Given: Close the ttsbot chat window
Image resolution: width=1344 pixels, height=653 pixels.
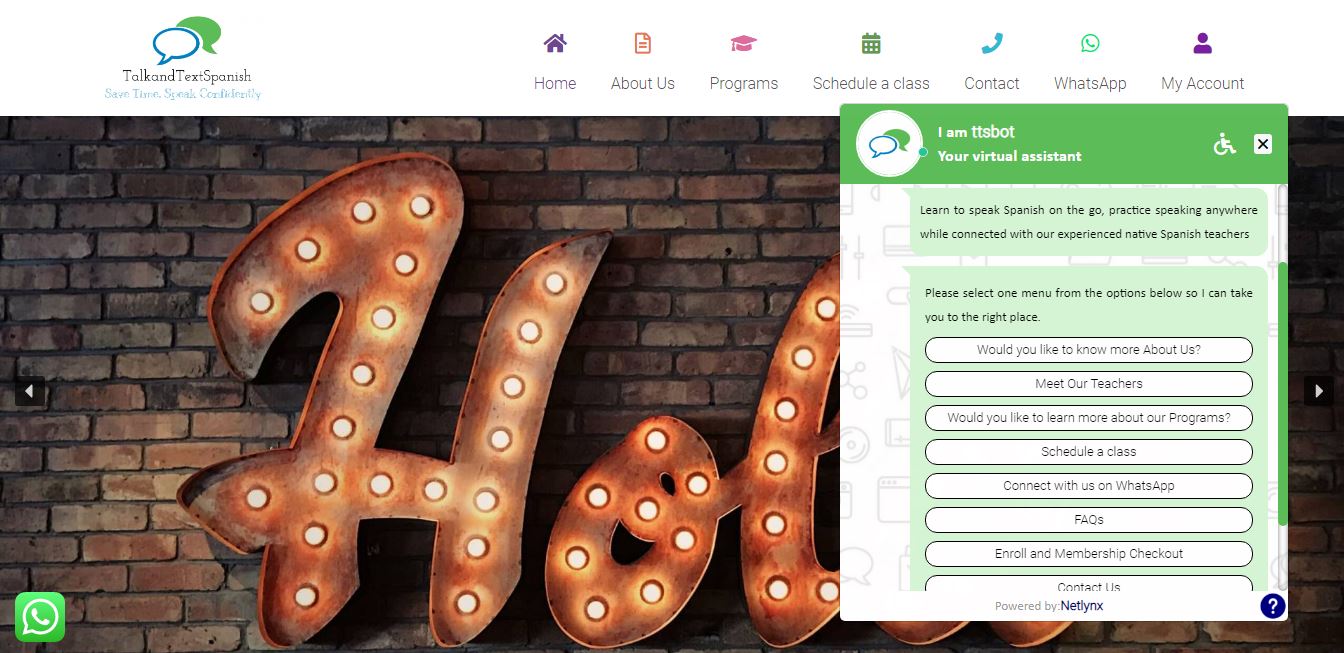Looking at the screenshot, I should point(1263,144).
